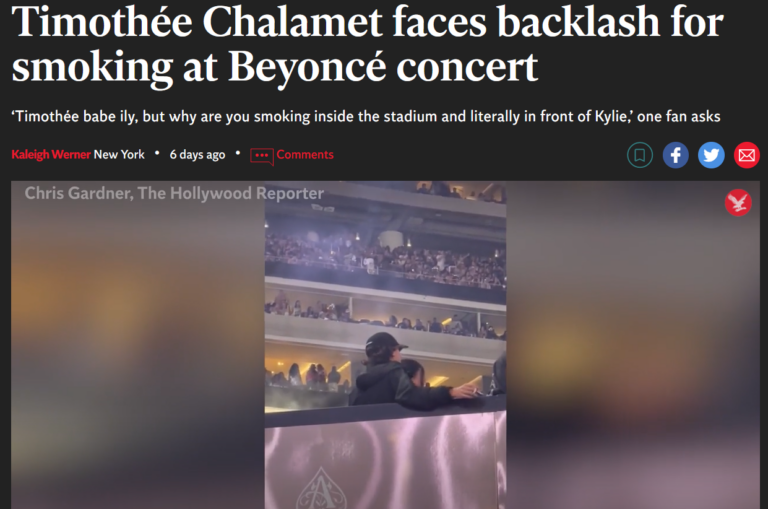Click the pink LED screen below the ledge
The width and height of the screenshot is (768, 509).
pyautogui.click(x=385, y=465)
